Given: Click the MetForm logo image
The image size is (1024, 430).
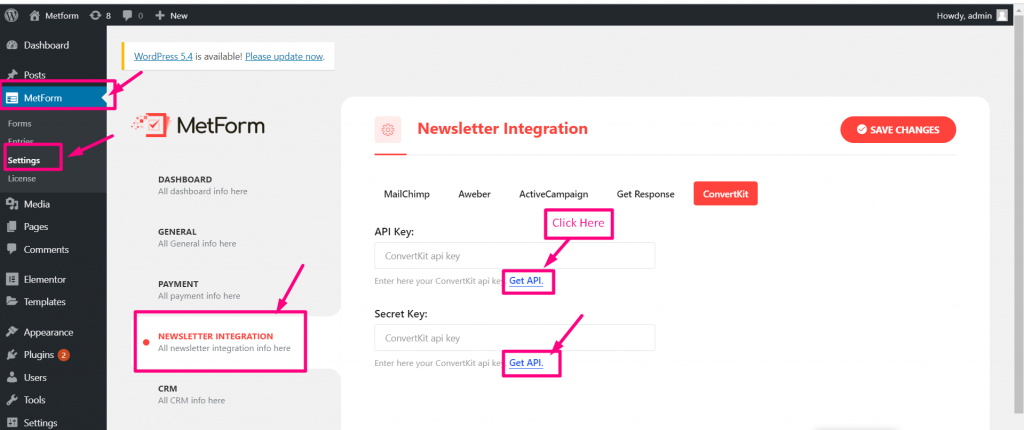Looking at the screenshot, I should 198,125.
